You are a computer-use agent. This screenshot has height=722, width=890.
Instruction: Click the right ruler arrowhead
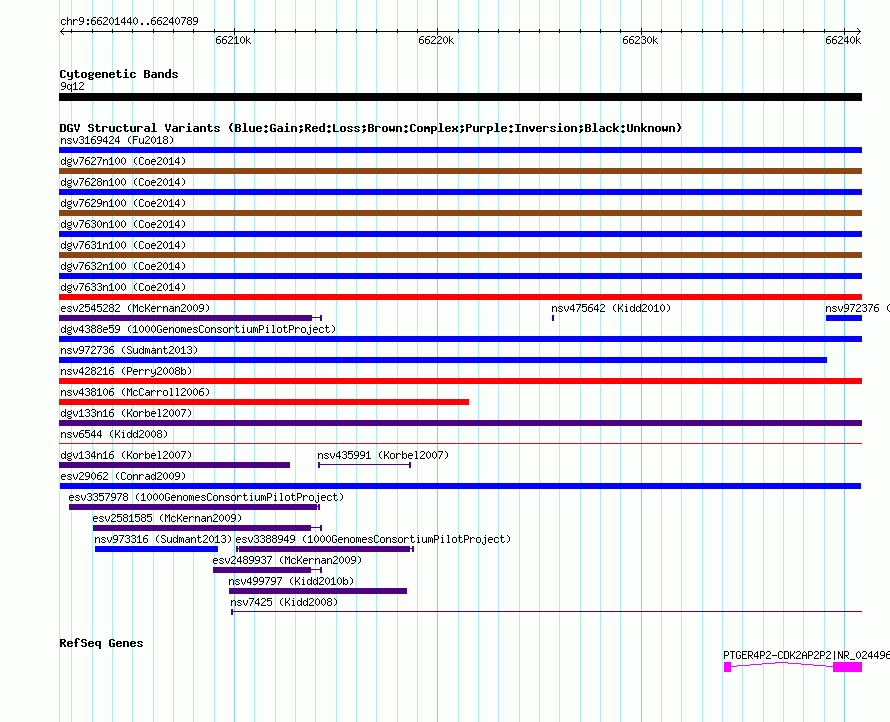tap(859, 32)
